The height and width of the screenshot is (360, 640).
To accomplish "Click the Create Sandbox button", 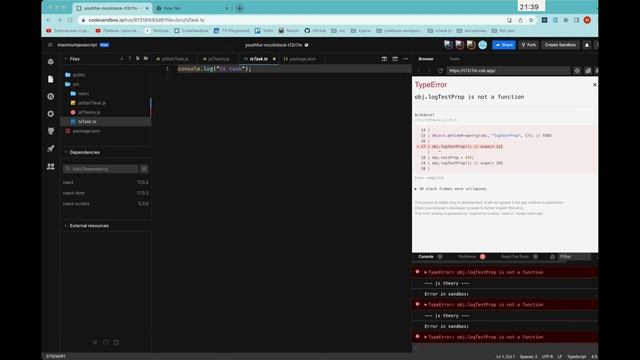I will tap(560, 45).
